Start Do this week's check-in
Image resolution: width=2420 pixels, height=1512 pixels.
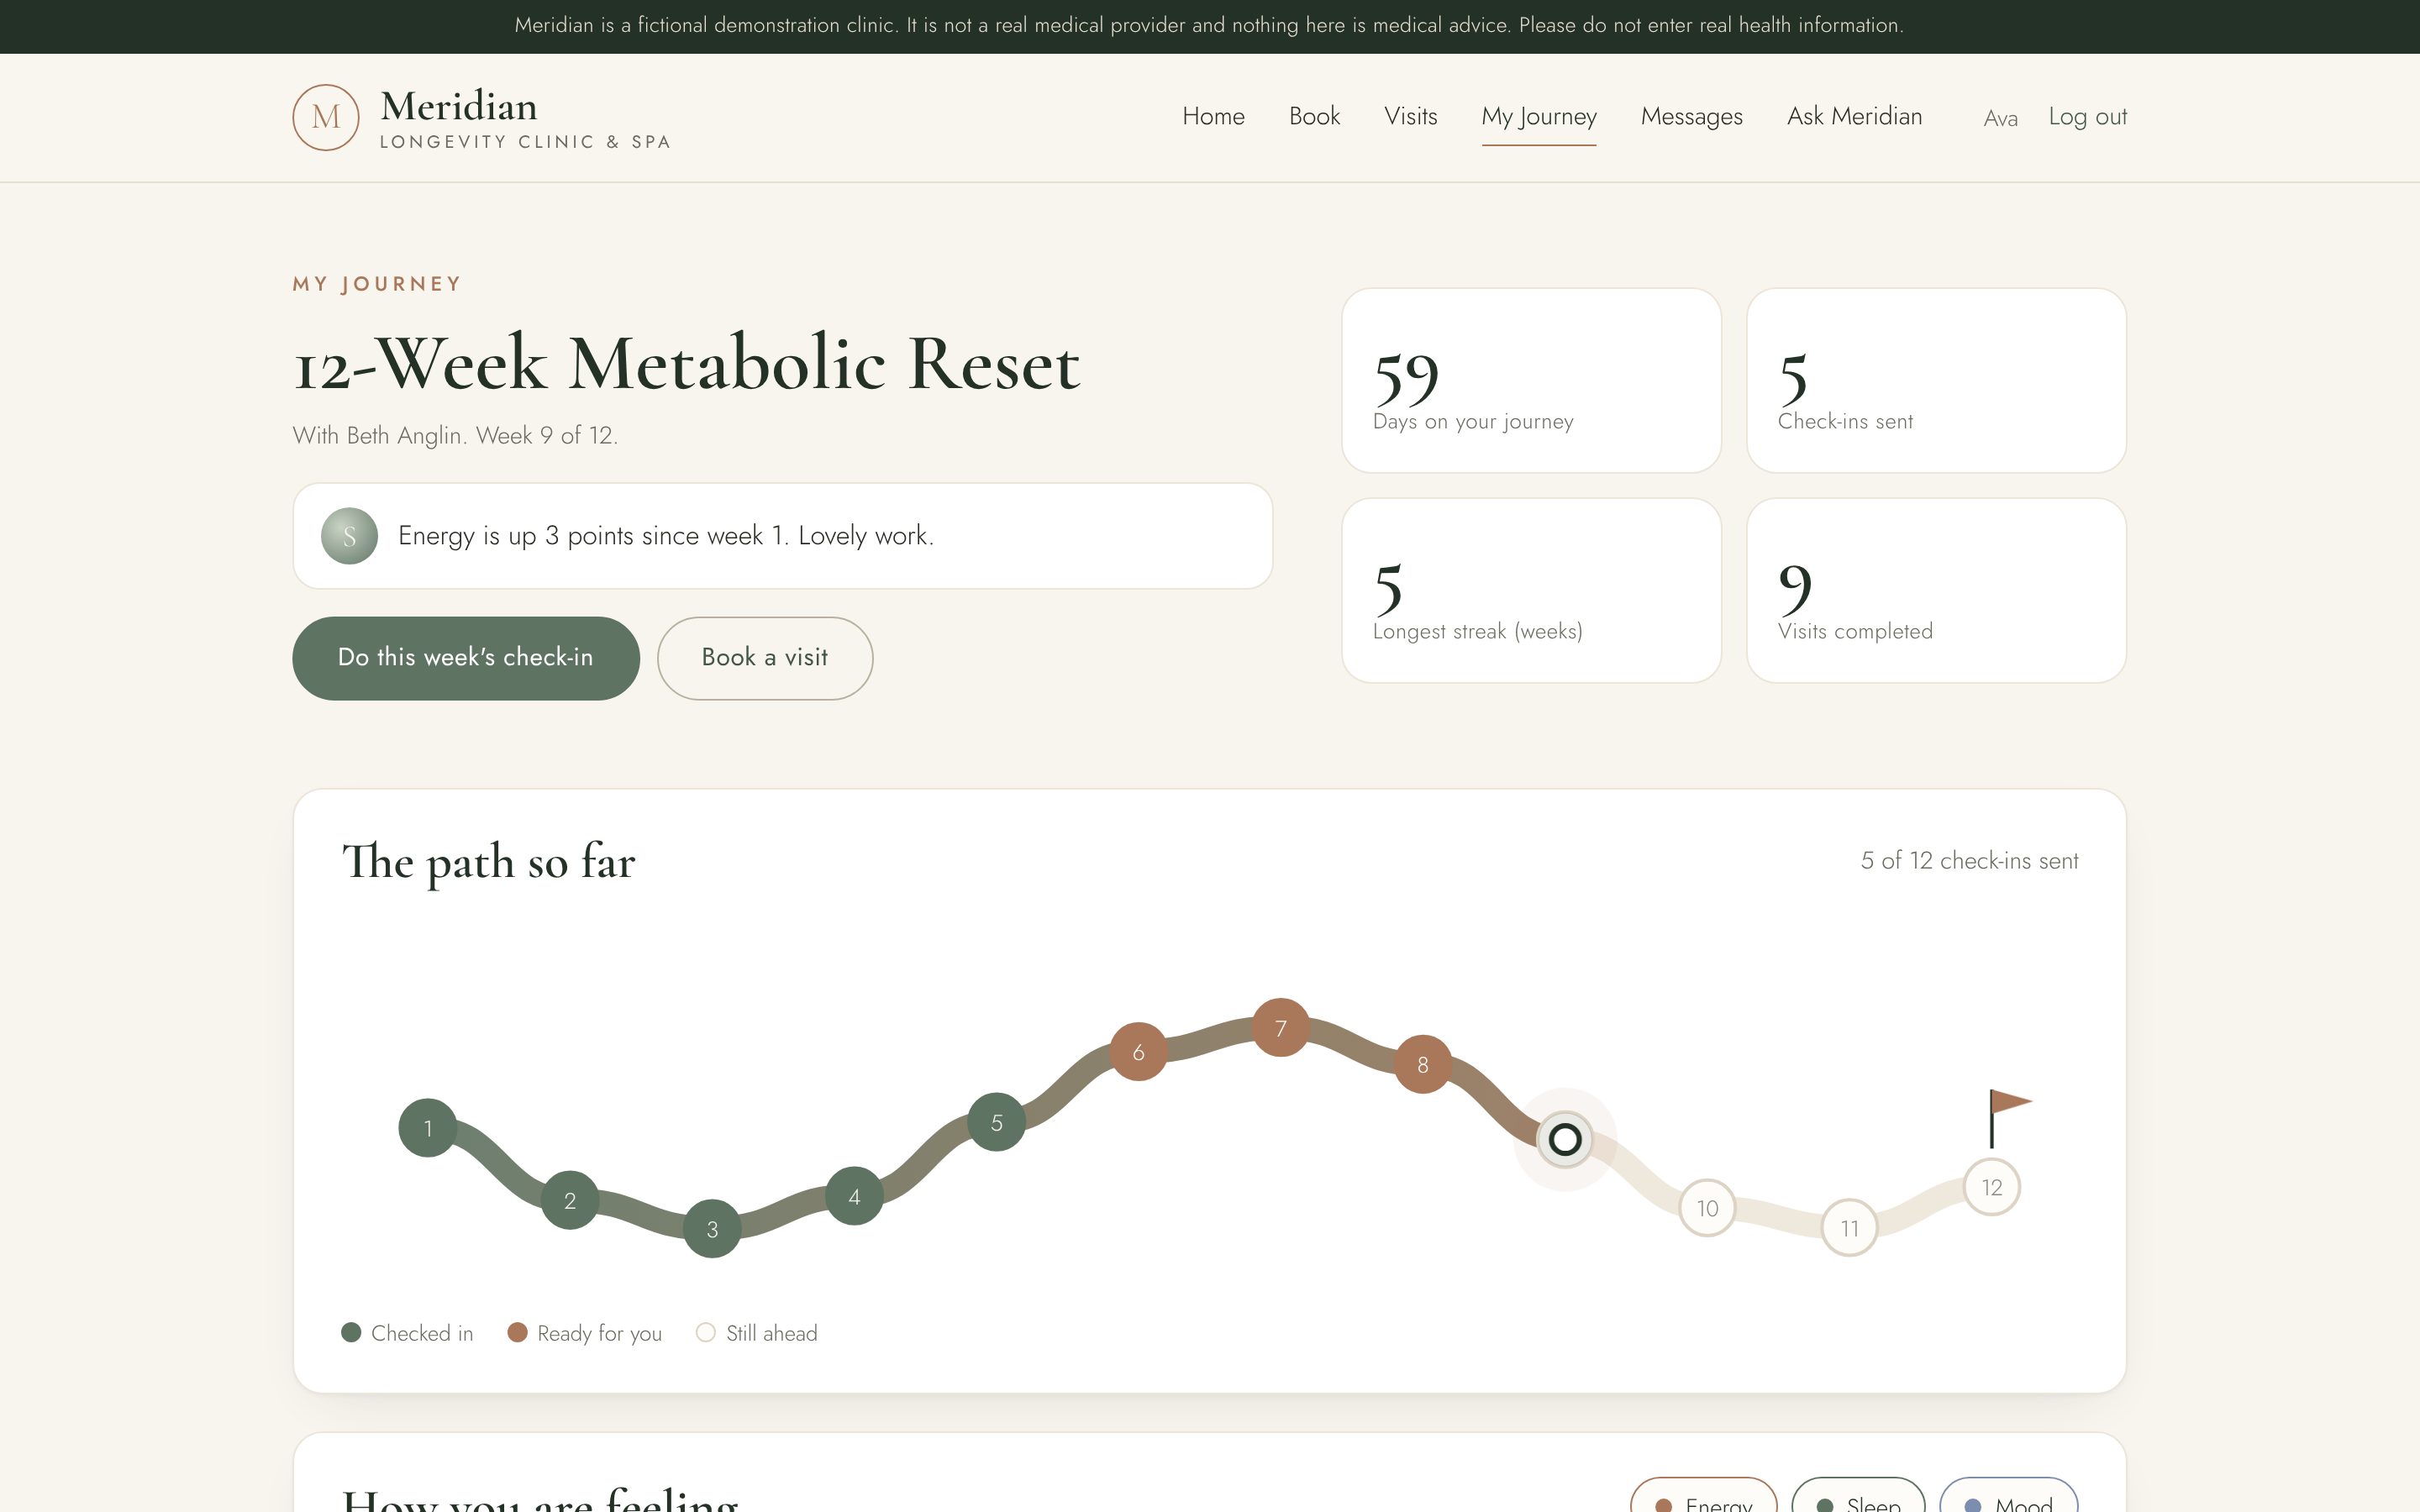tap(466, 658)
